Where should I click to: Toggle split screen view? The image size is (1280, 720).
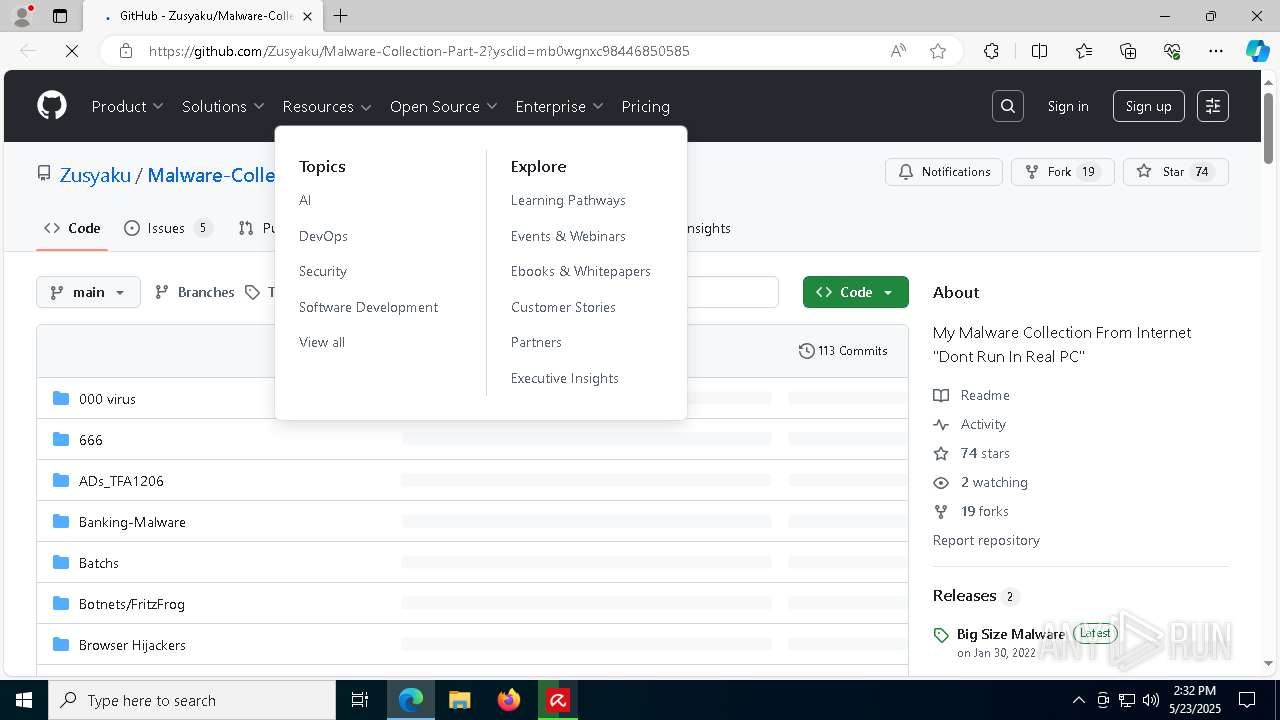click(x=1039, y=51)
